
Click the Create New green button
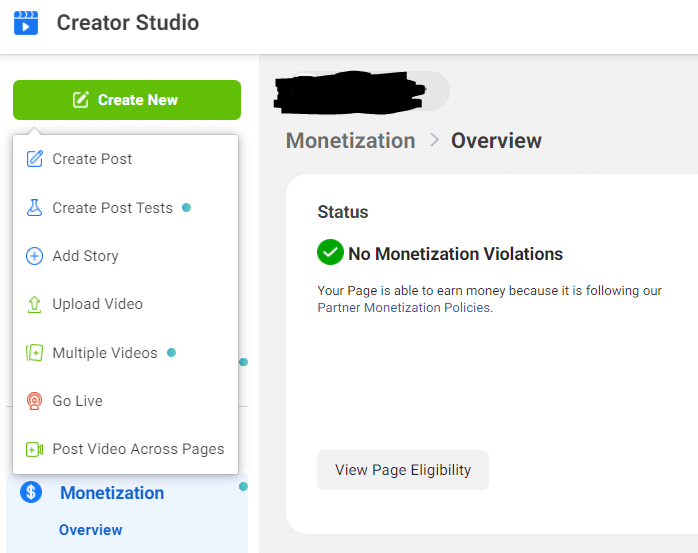click(127, 100)
